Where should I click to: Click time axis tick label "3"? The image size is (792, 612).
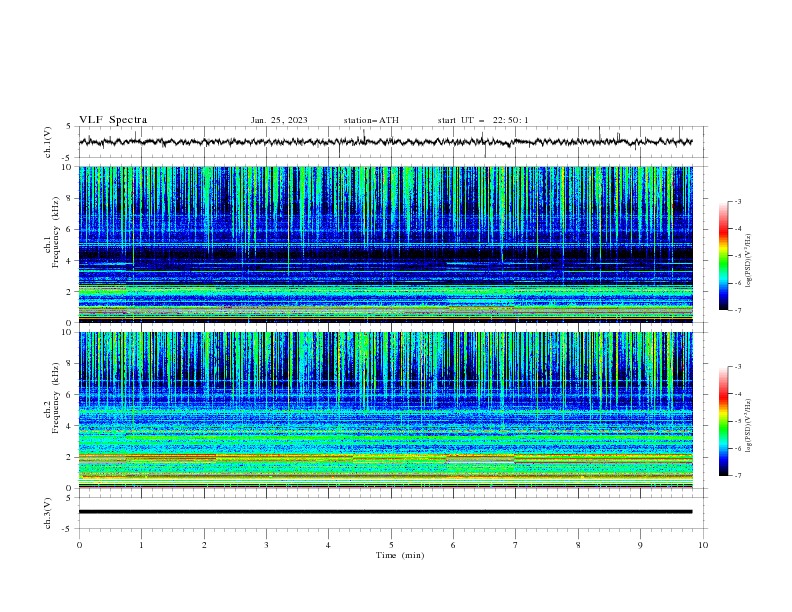point(267,545)
